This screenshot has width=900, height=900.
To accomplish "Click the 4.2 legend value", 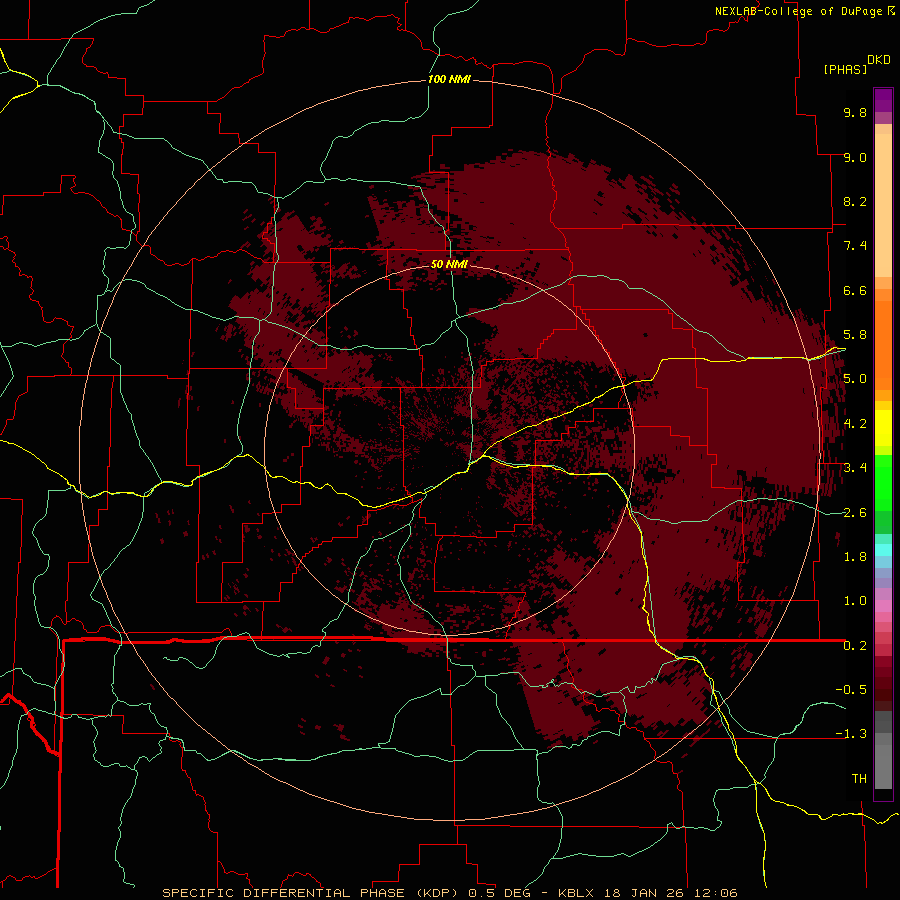I will pos(855,424).
